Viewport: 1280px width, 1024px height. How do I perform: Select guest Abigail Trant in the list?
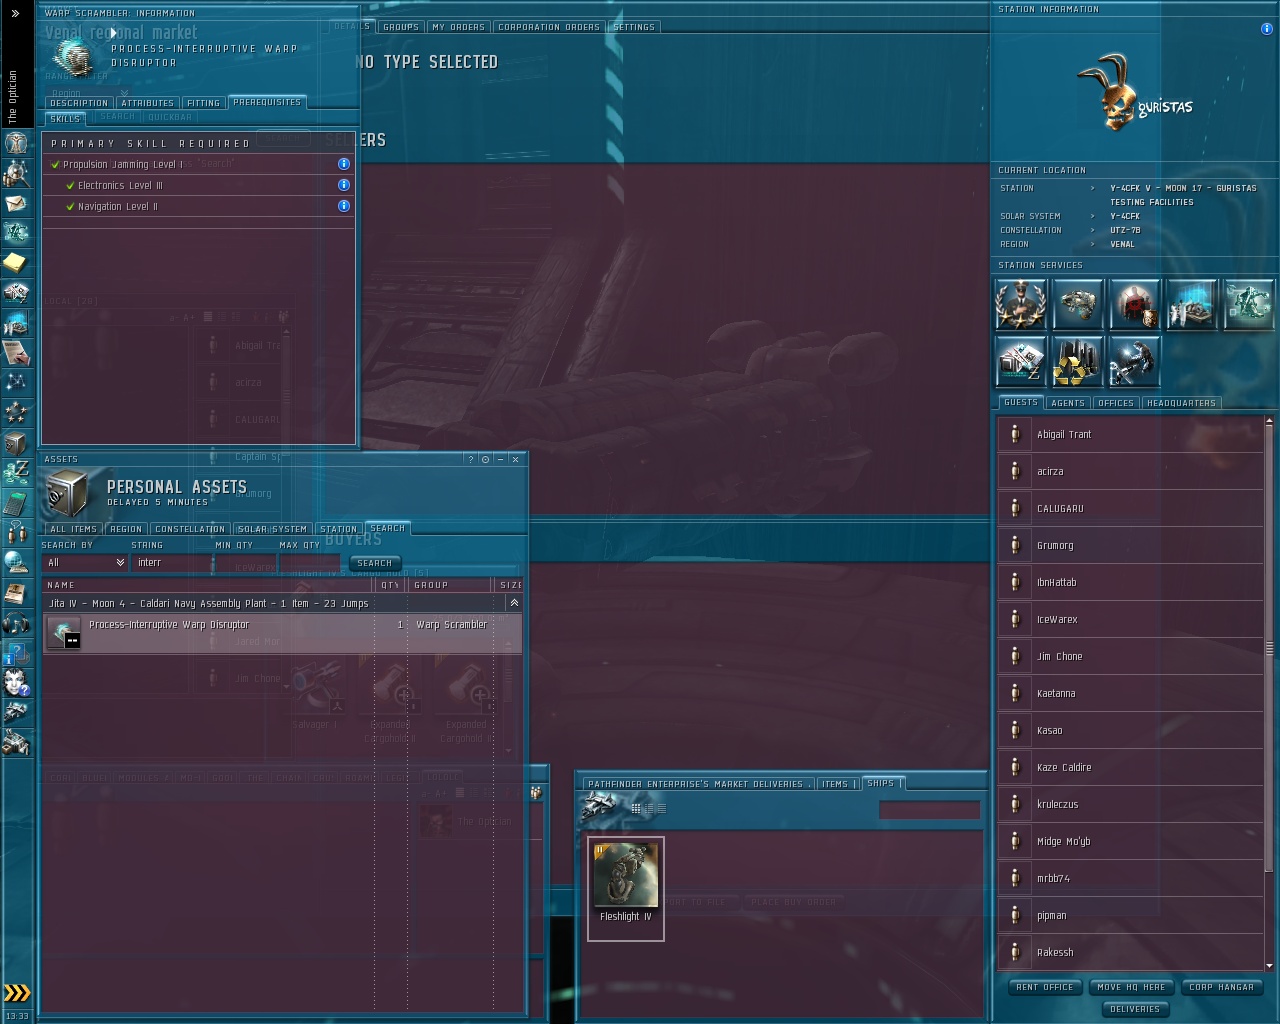point(1130,434)
